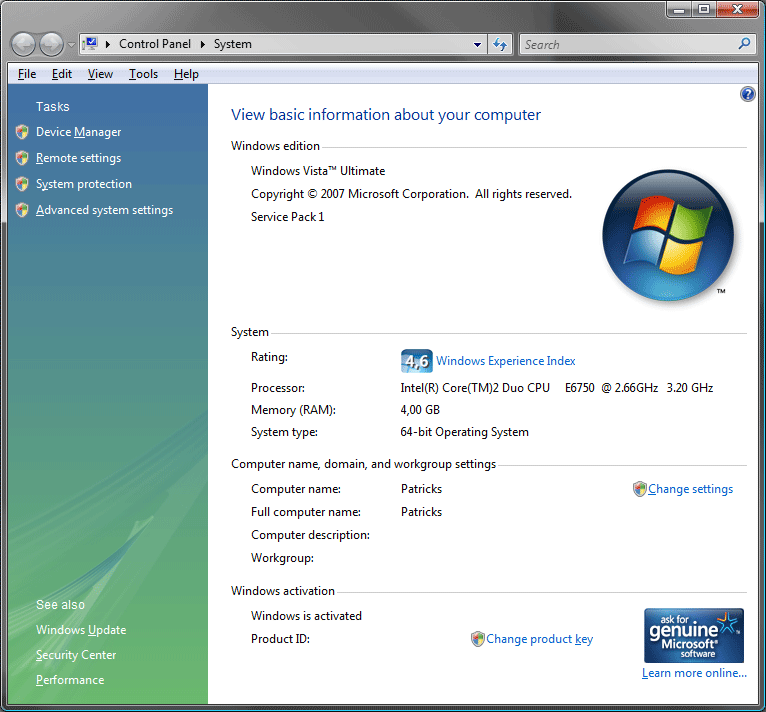Click the blue help question mark icon
This screenshot has width=766, height=712.
[747, 94]
